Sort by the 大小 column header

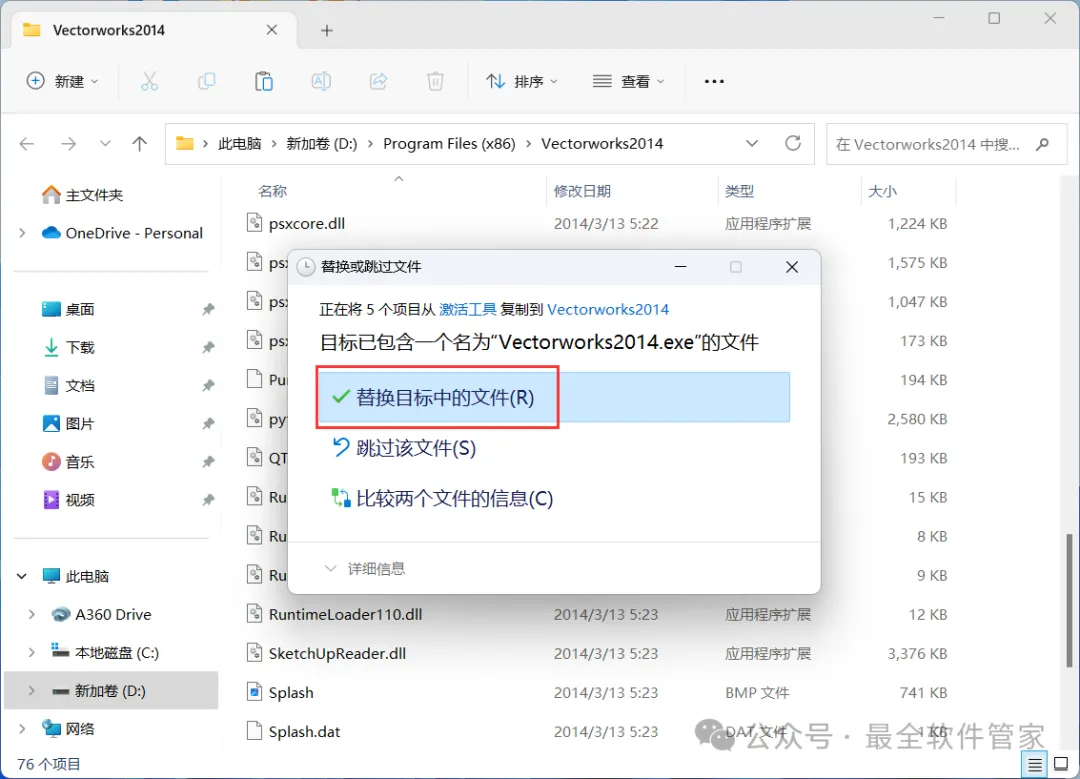click(882, 191)
